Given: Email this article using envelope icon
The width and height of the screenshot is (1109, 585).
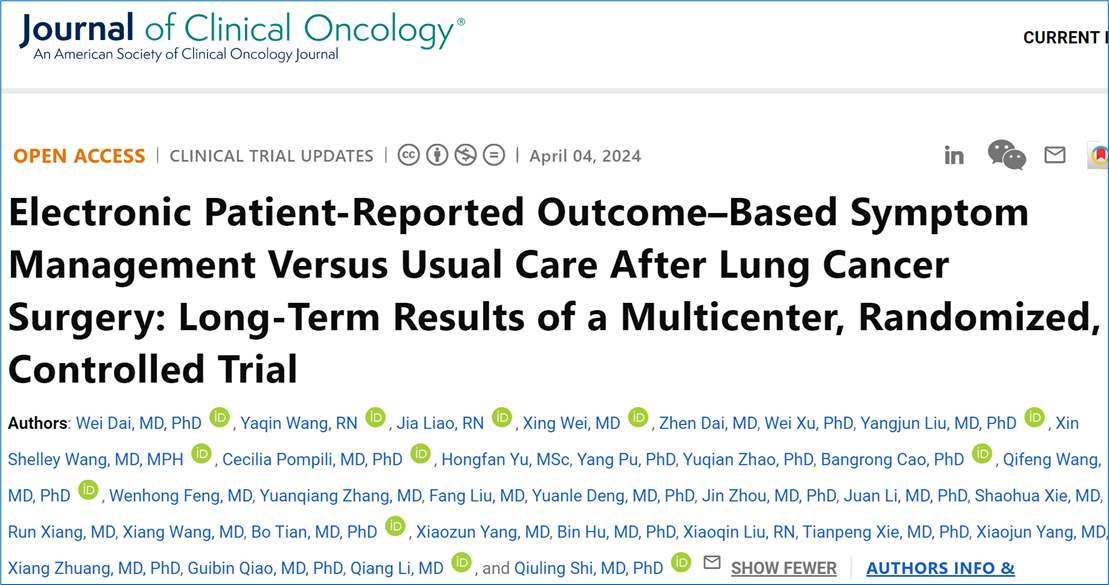Looking at the screenshot, I should 1055,155.
